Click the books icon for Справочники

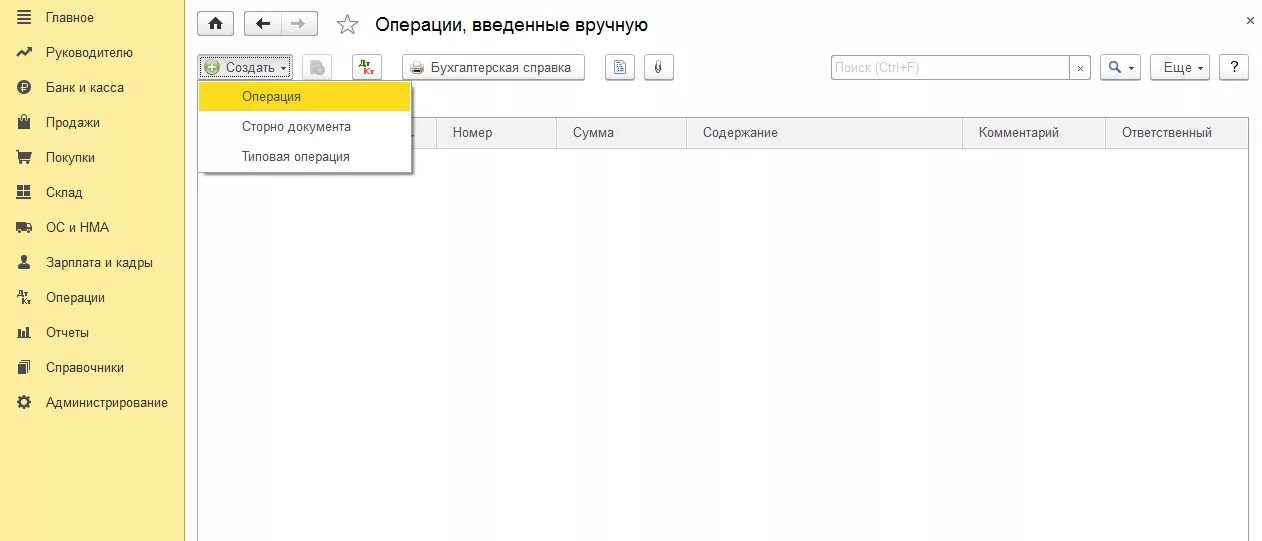pyautogui.click(x=24, y=367)
